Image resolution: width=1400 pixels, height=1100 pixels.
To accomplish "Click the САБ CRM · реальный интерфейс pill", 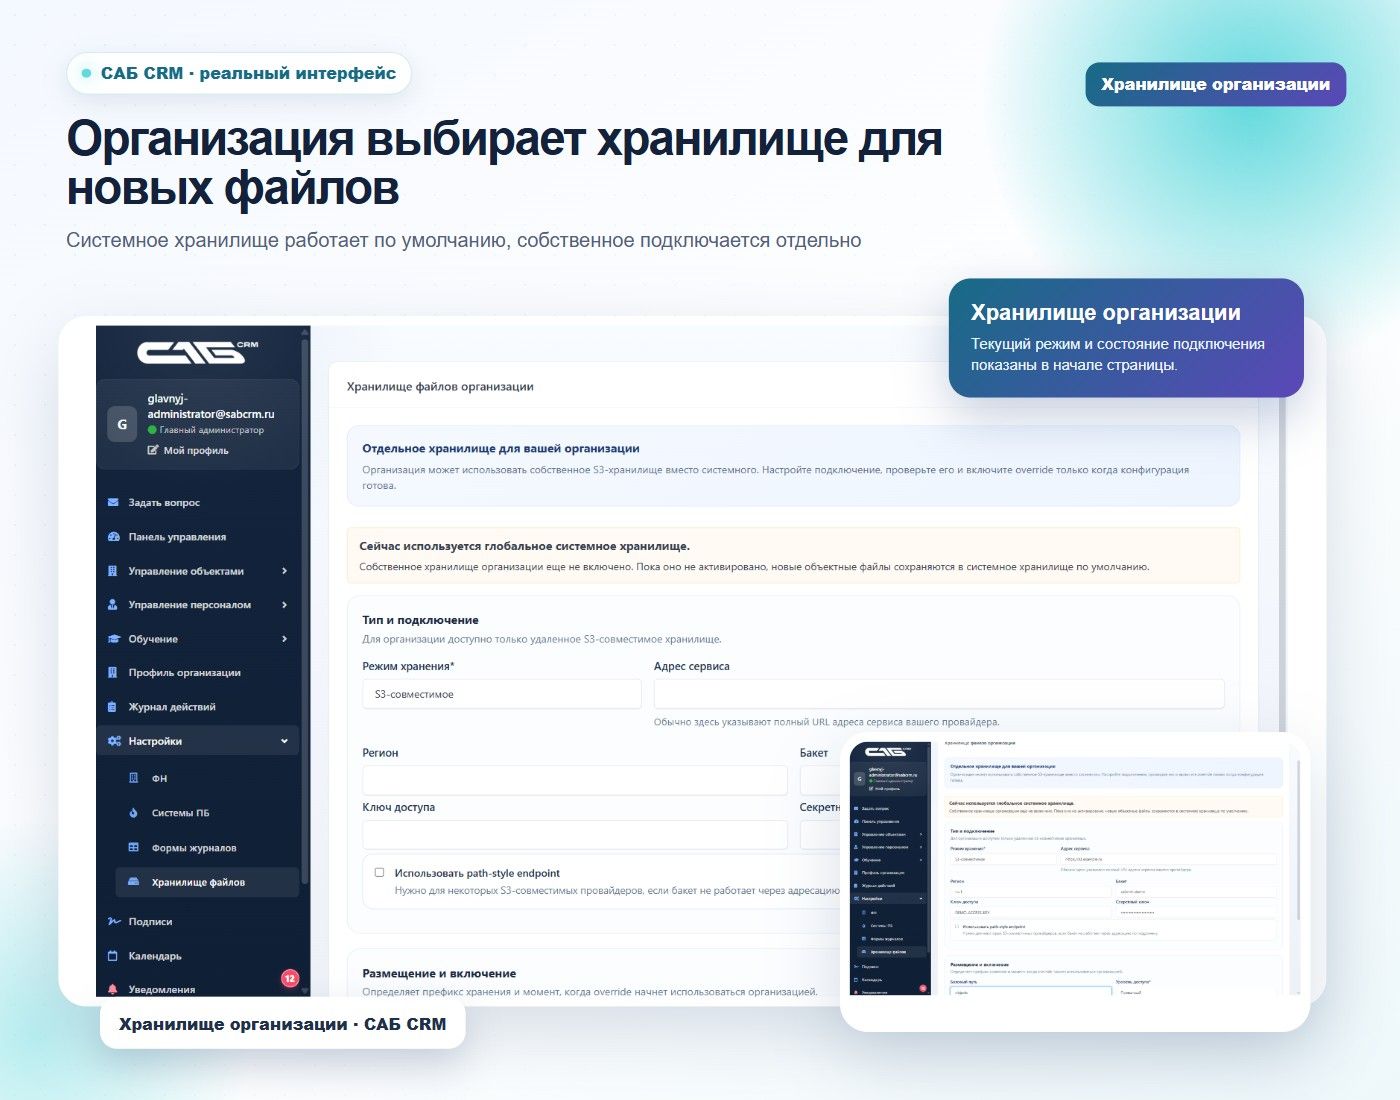I will point(239,73).
